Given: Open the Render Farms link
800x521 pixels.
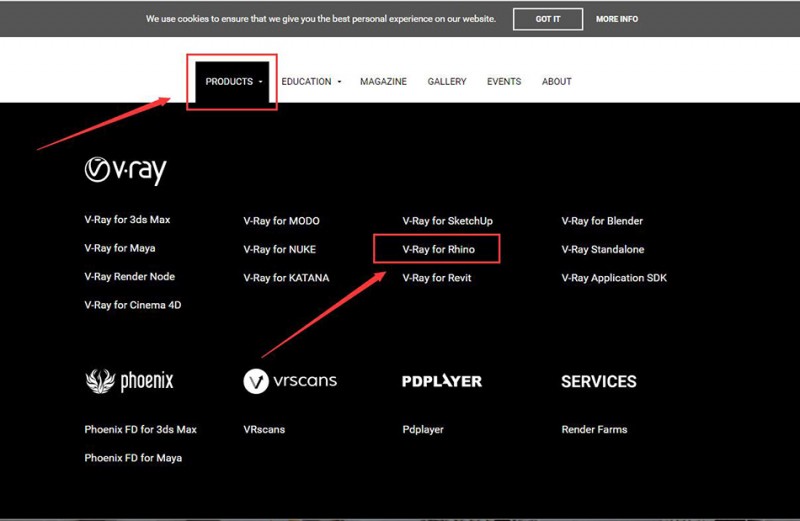Looking at the screenshot, I should [594, 430].
